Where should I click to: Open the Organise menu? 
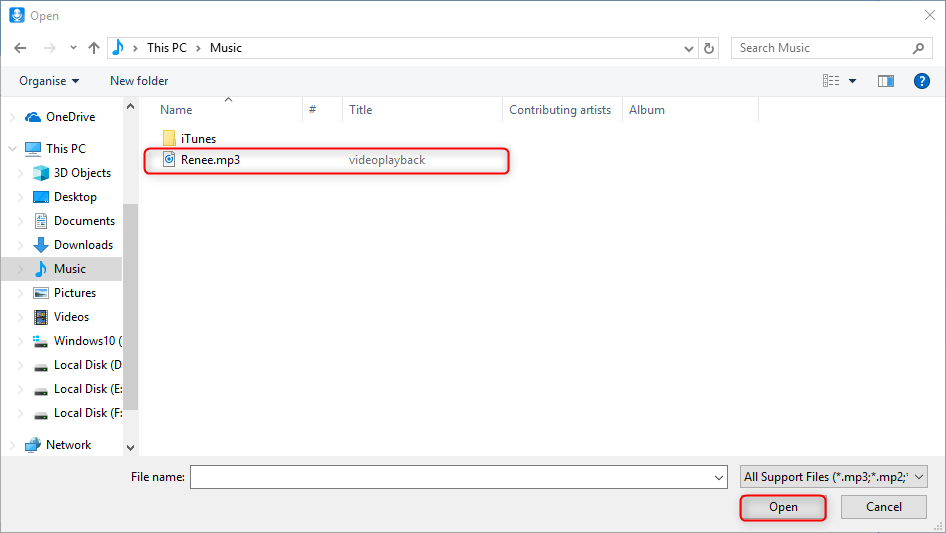pos(49,81)
